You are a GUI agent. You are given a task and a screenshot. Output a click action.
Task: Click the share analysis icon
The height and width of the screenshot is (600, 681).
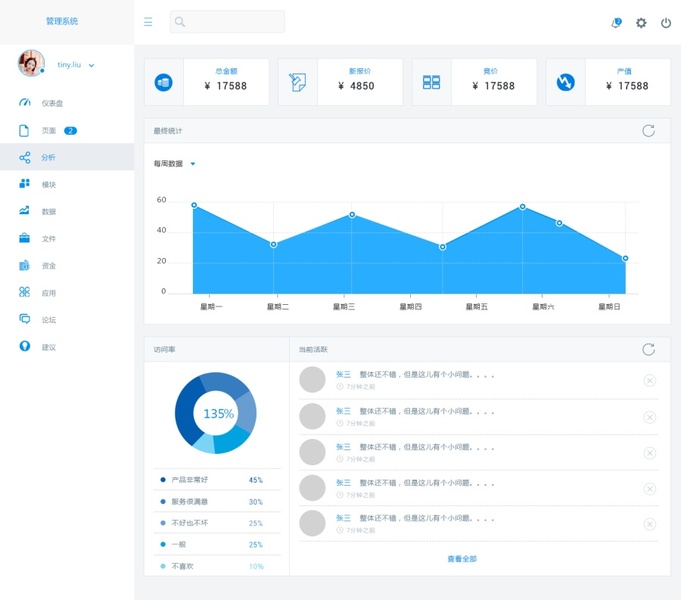(x=24, y=157)
